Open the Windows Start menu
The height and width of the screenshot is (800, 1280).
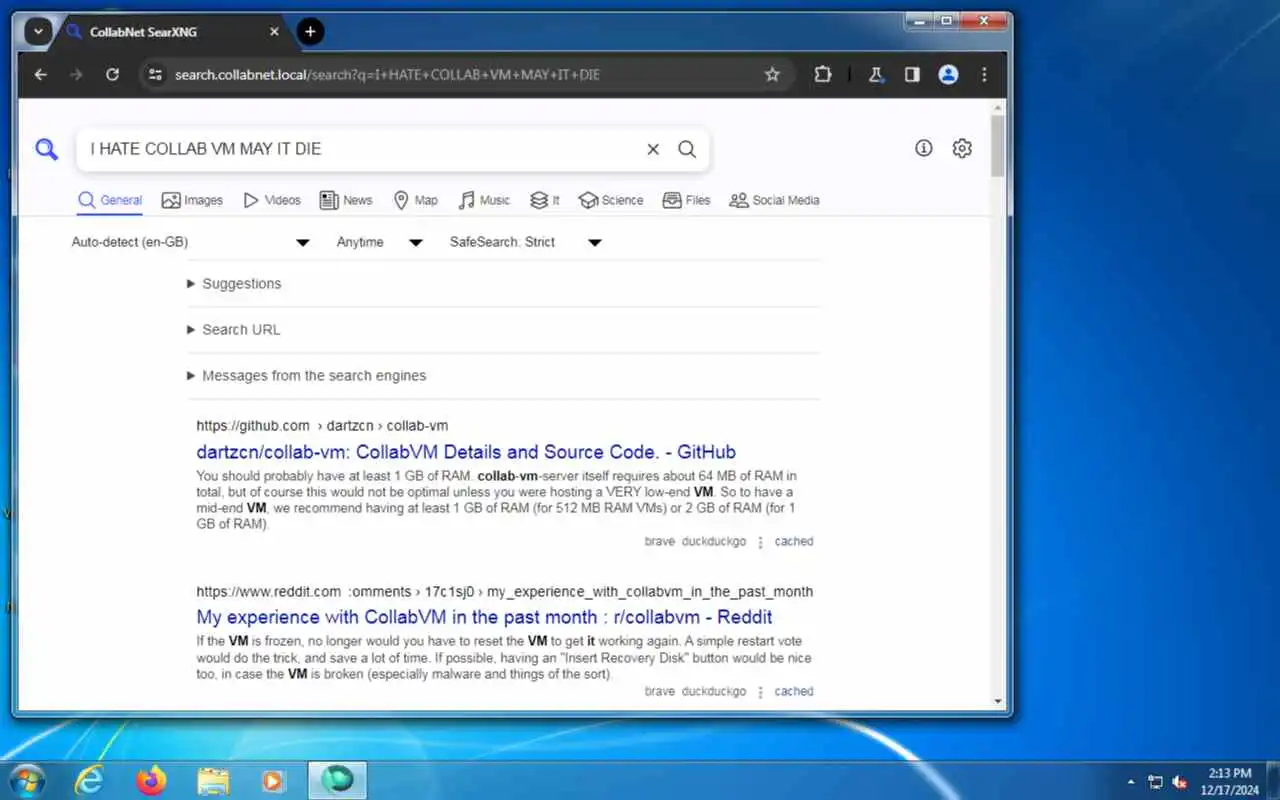pos(26,780)
